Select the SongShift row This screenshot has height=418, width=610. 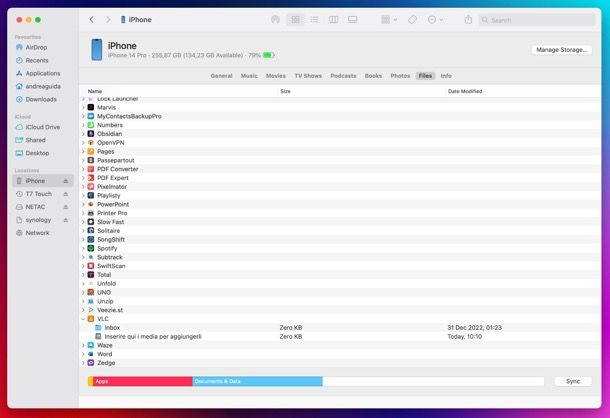[340, 240]
